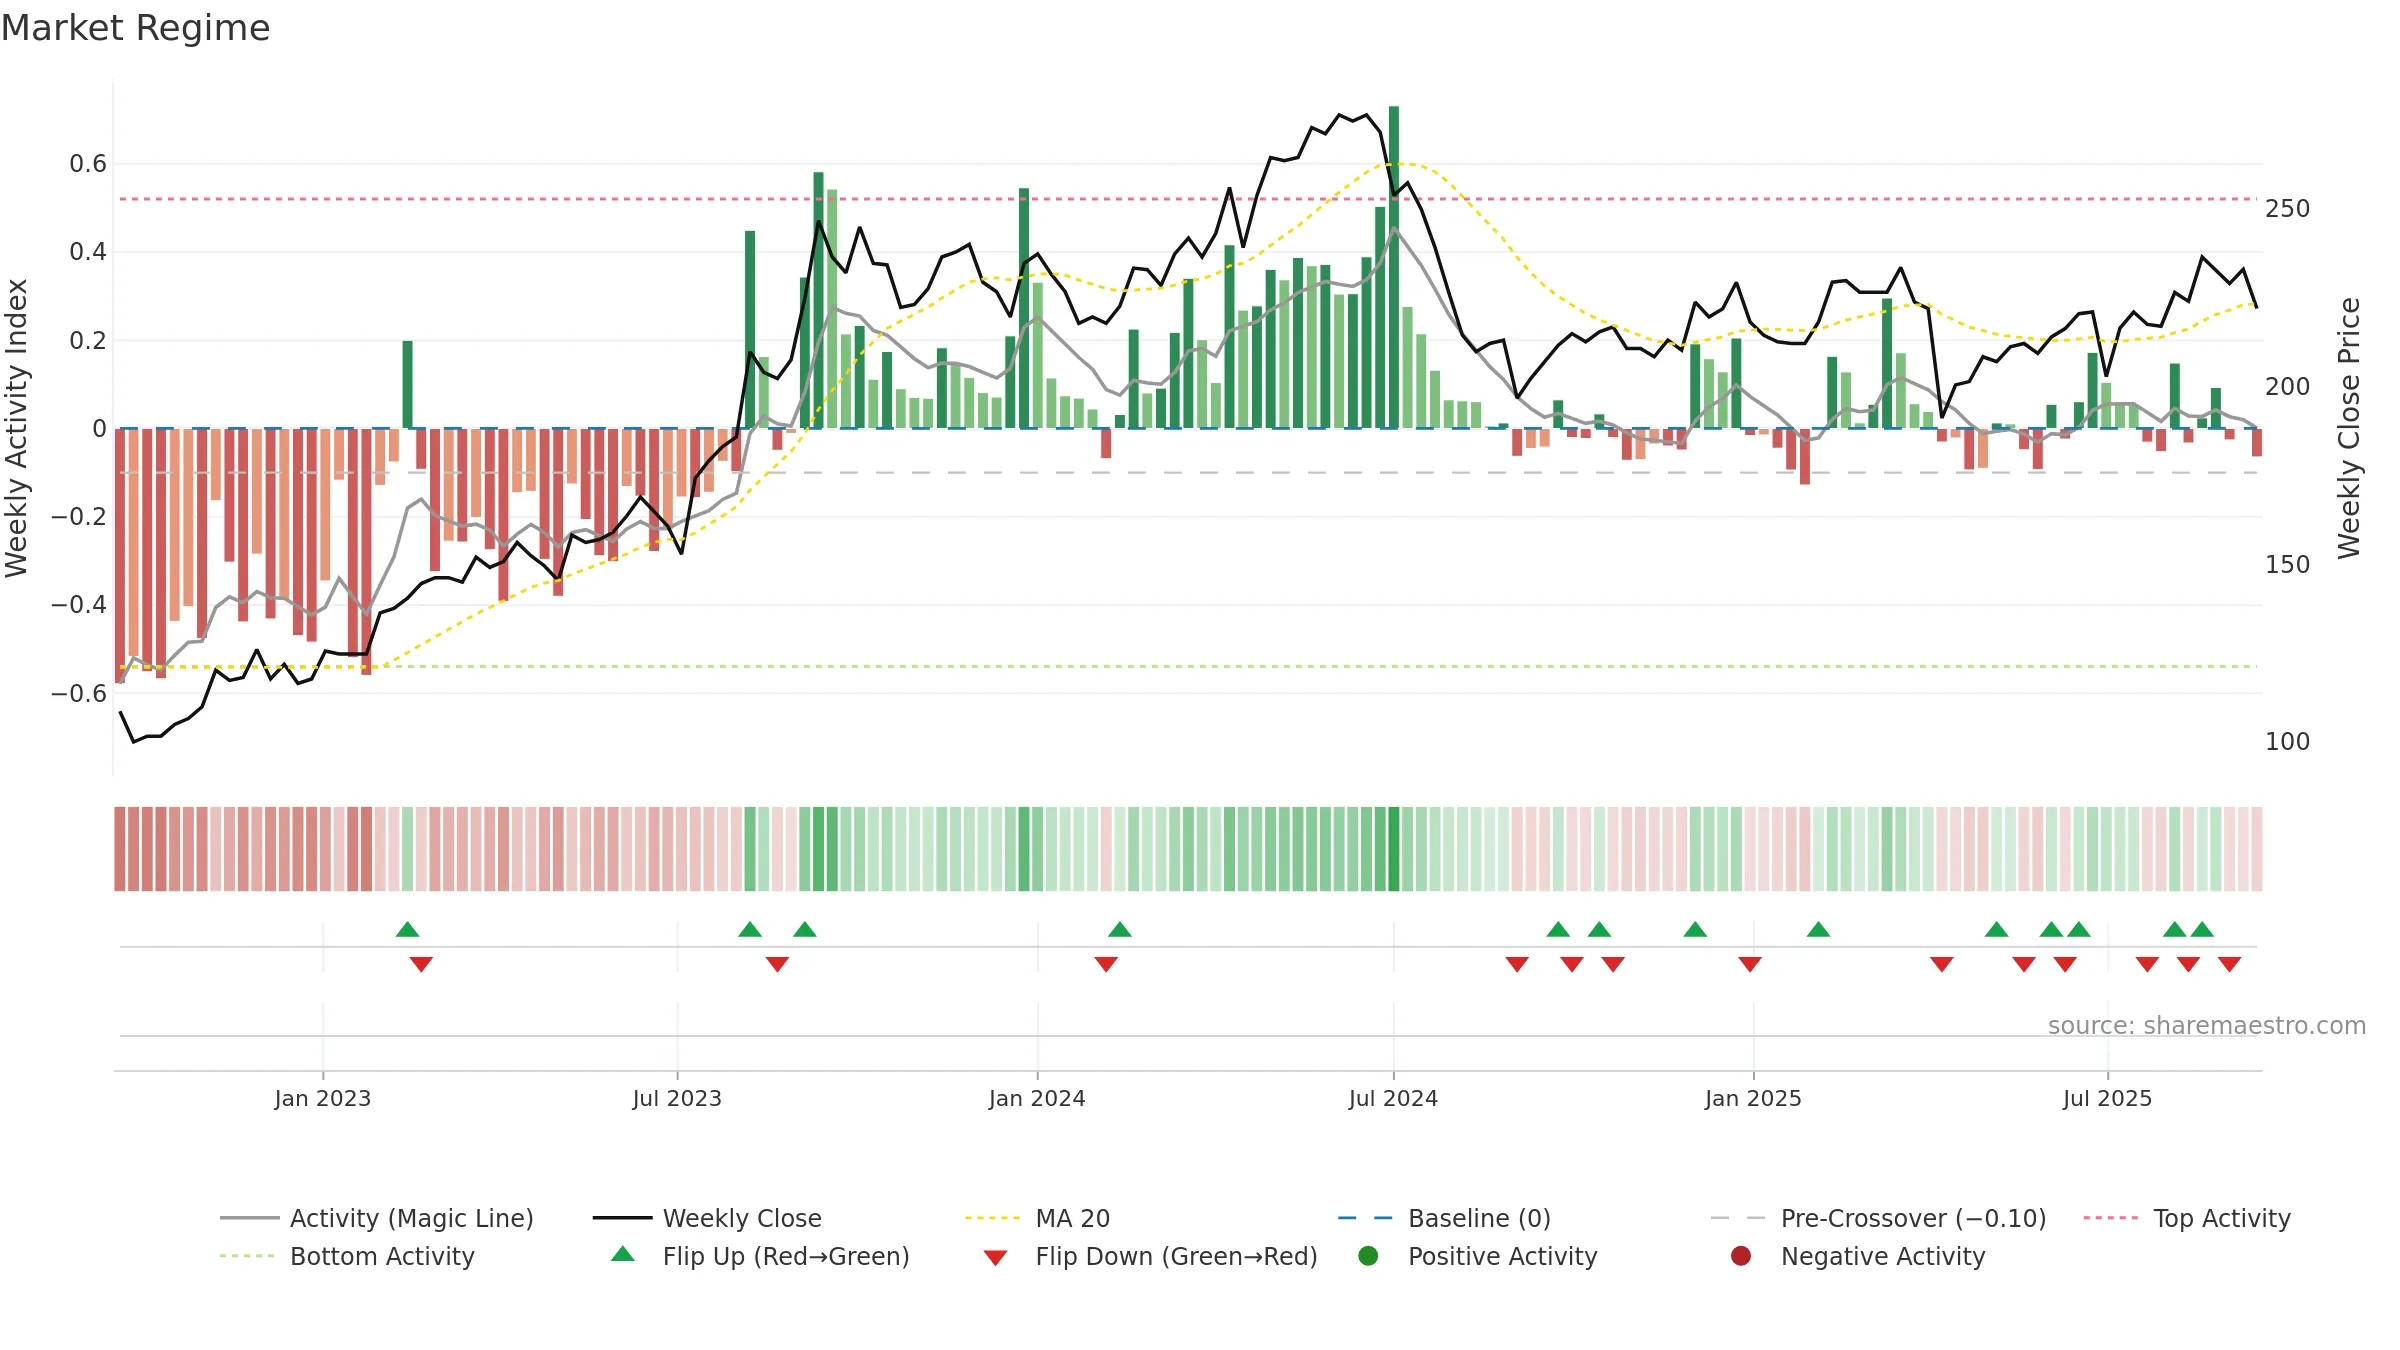The image size is (2400, 1350).
Task: Click the light green Bottom Activity legend line
Action: pyautogui.click(x=247, y=1256)
